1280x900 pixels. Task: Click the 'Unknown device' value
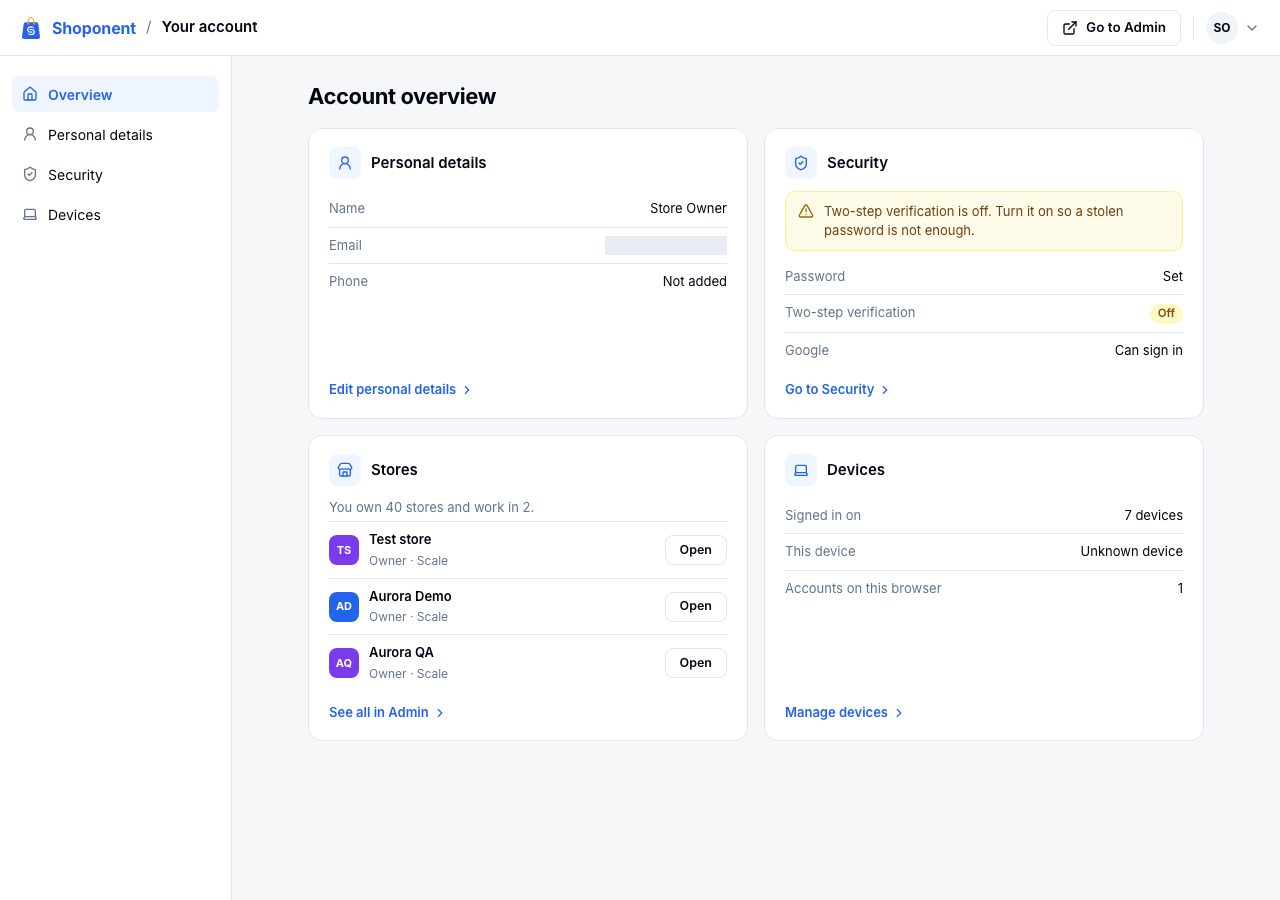[1132, 551]
